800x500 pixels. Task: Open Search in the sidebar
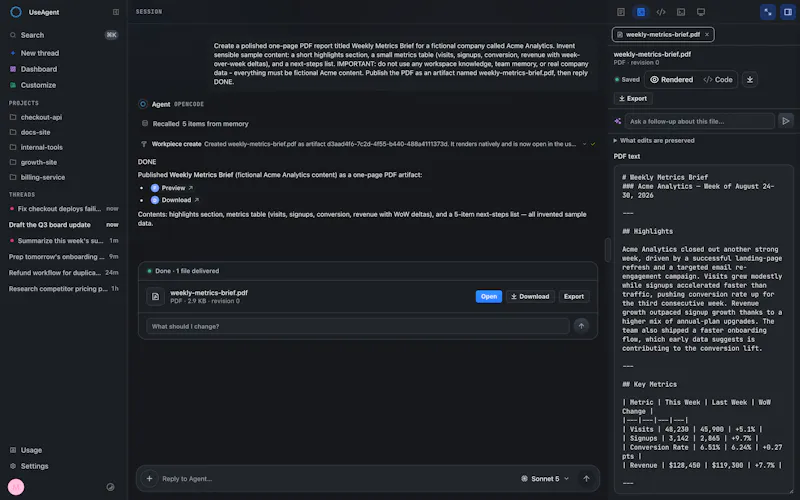coord(63,35)
